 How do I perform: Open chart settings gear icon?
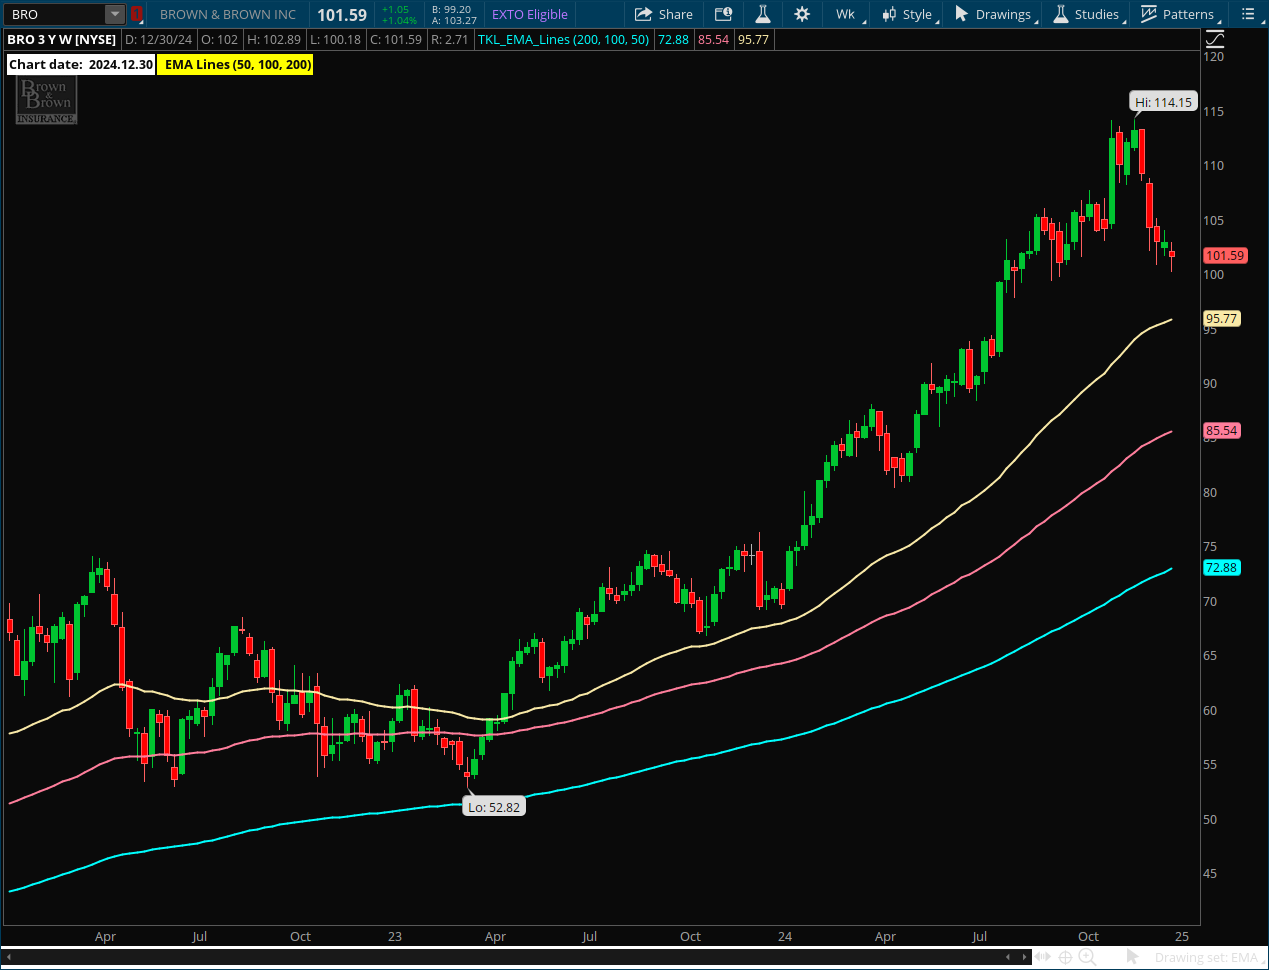pos(802,14)
